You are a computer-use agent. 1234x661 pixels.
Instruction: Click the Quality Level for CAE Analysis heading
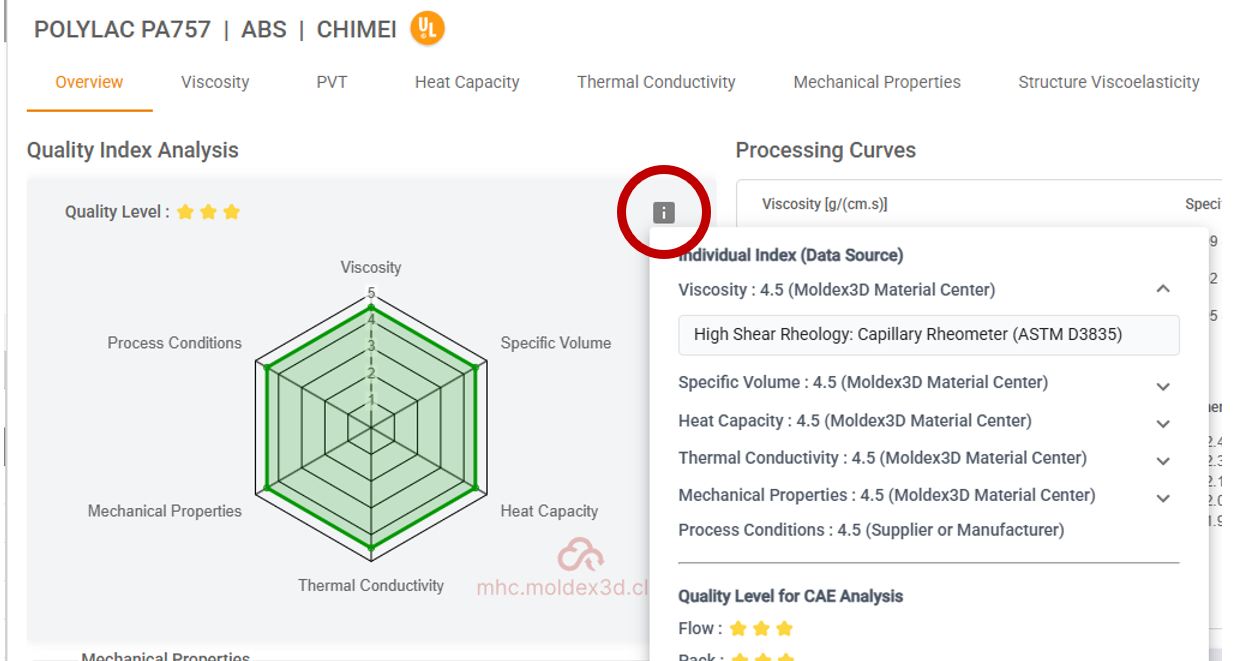click(790, 596)
